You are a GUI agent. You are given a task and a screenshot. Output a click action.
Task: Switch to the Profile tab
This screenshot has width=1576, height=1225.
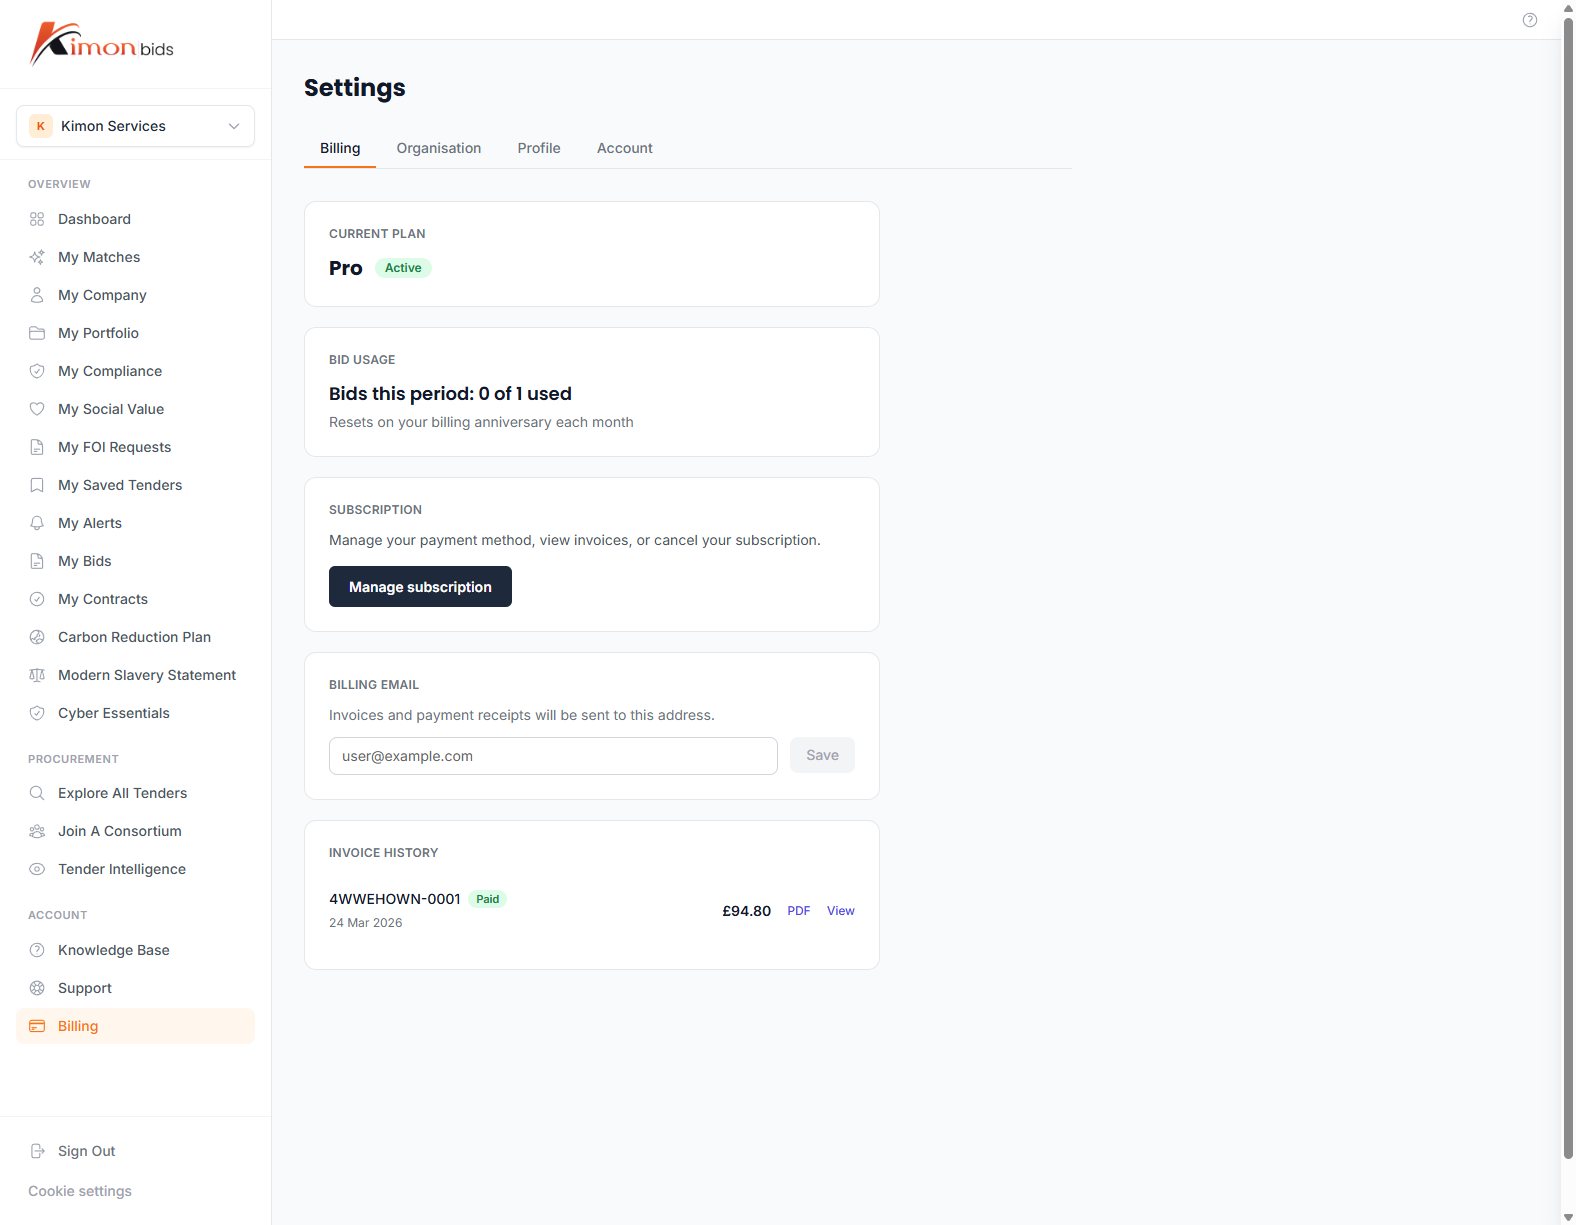tap(539, 148)
